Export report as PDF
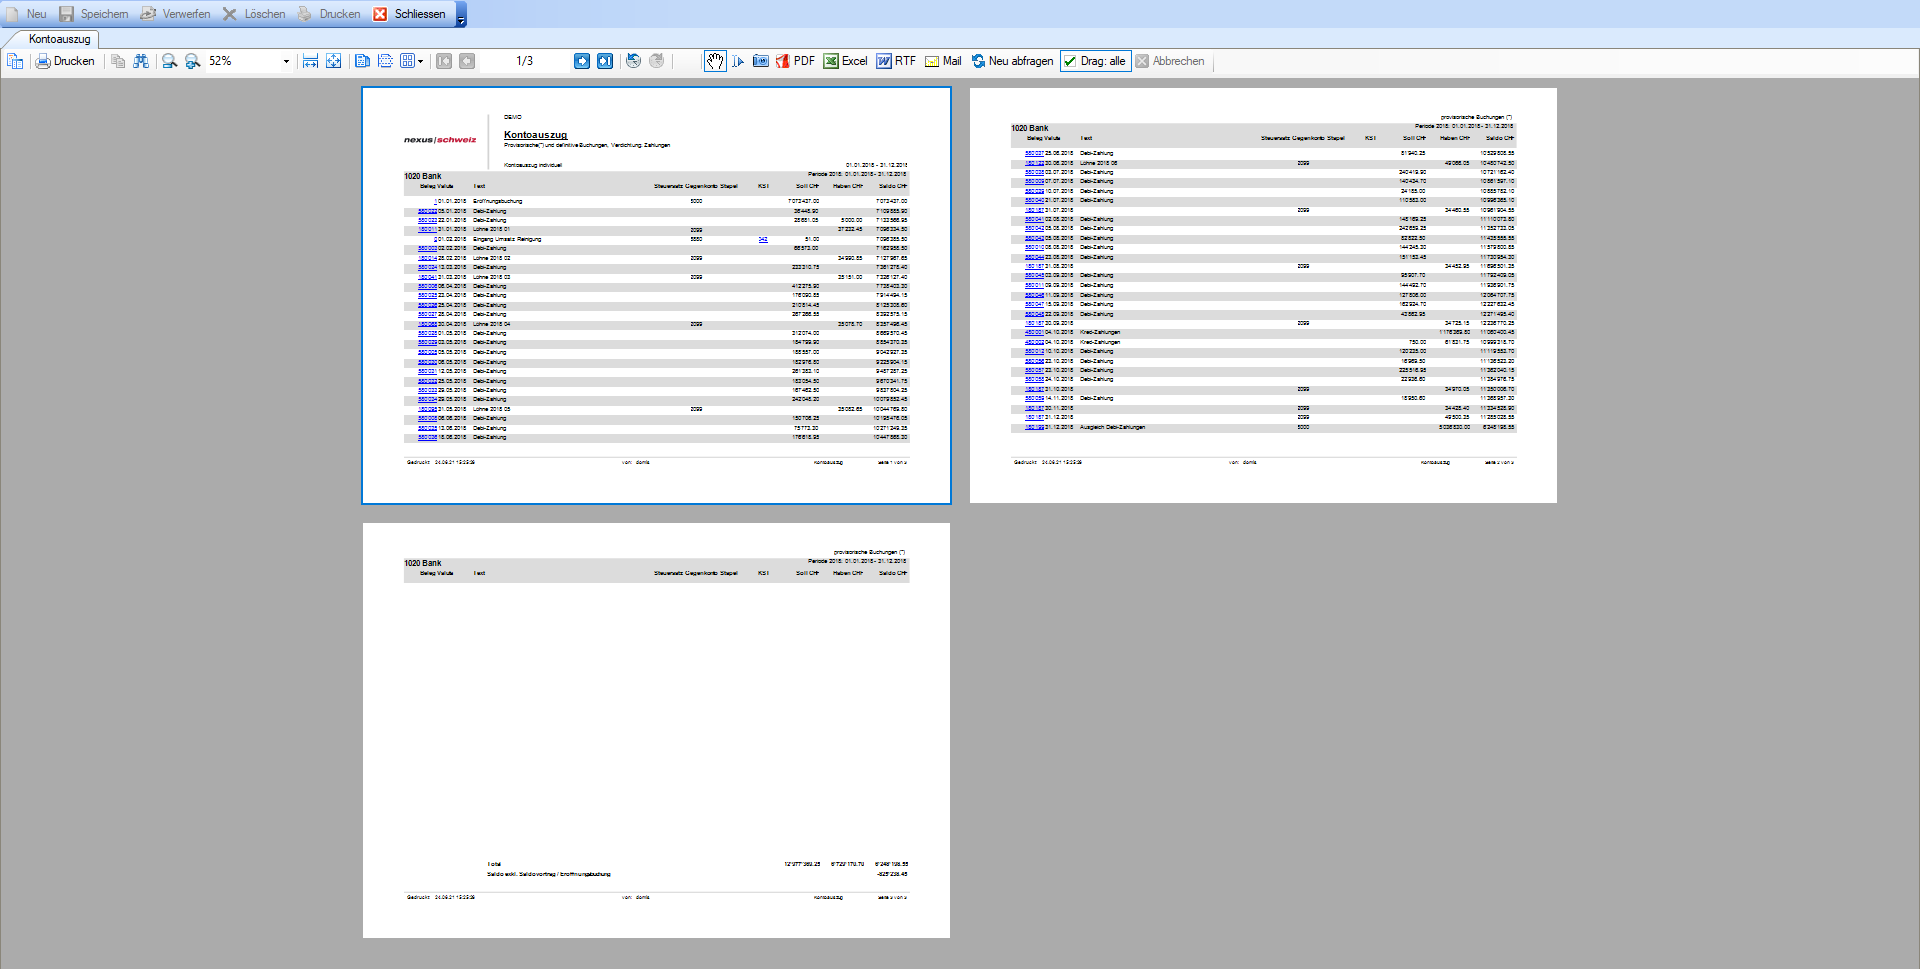This screenshot has height=969, width=1920. [795, 61]
